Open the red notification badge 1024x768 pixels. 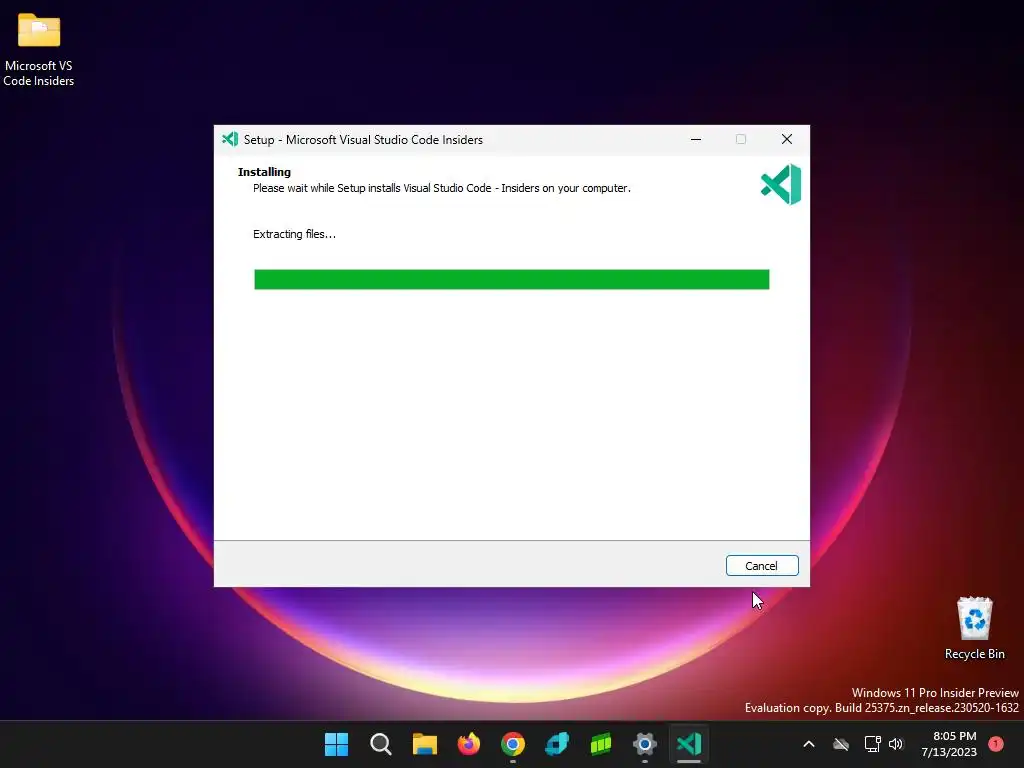click(x=996, y=744)
